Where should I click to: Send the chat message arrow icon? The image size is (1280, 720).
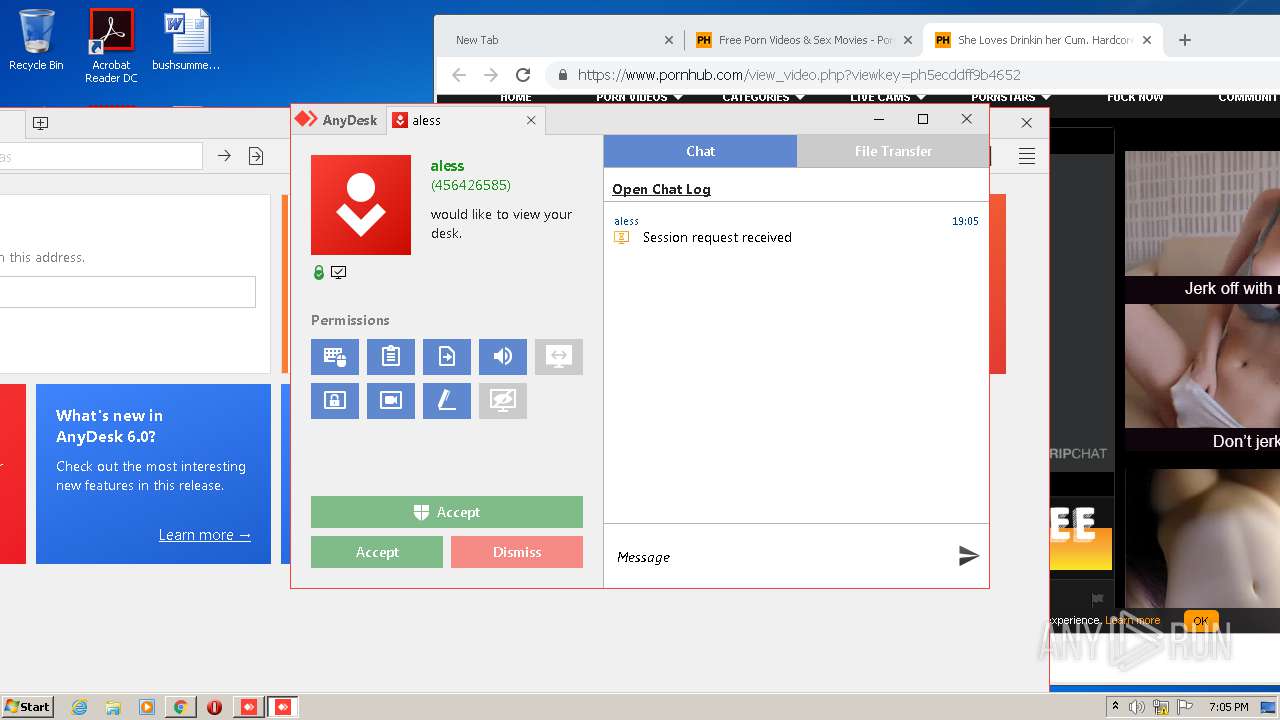coord(968,556)
